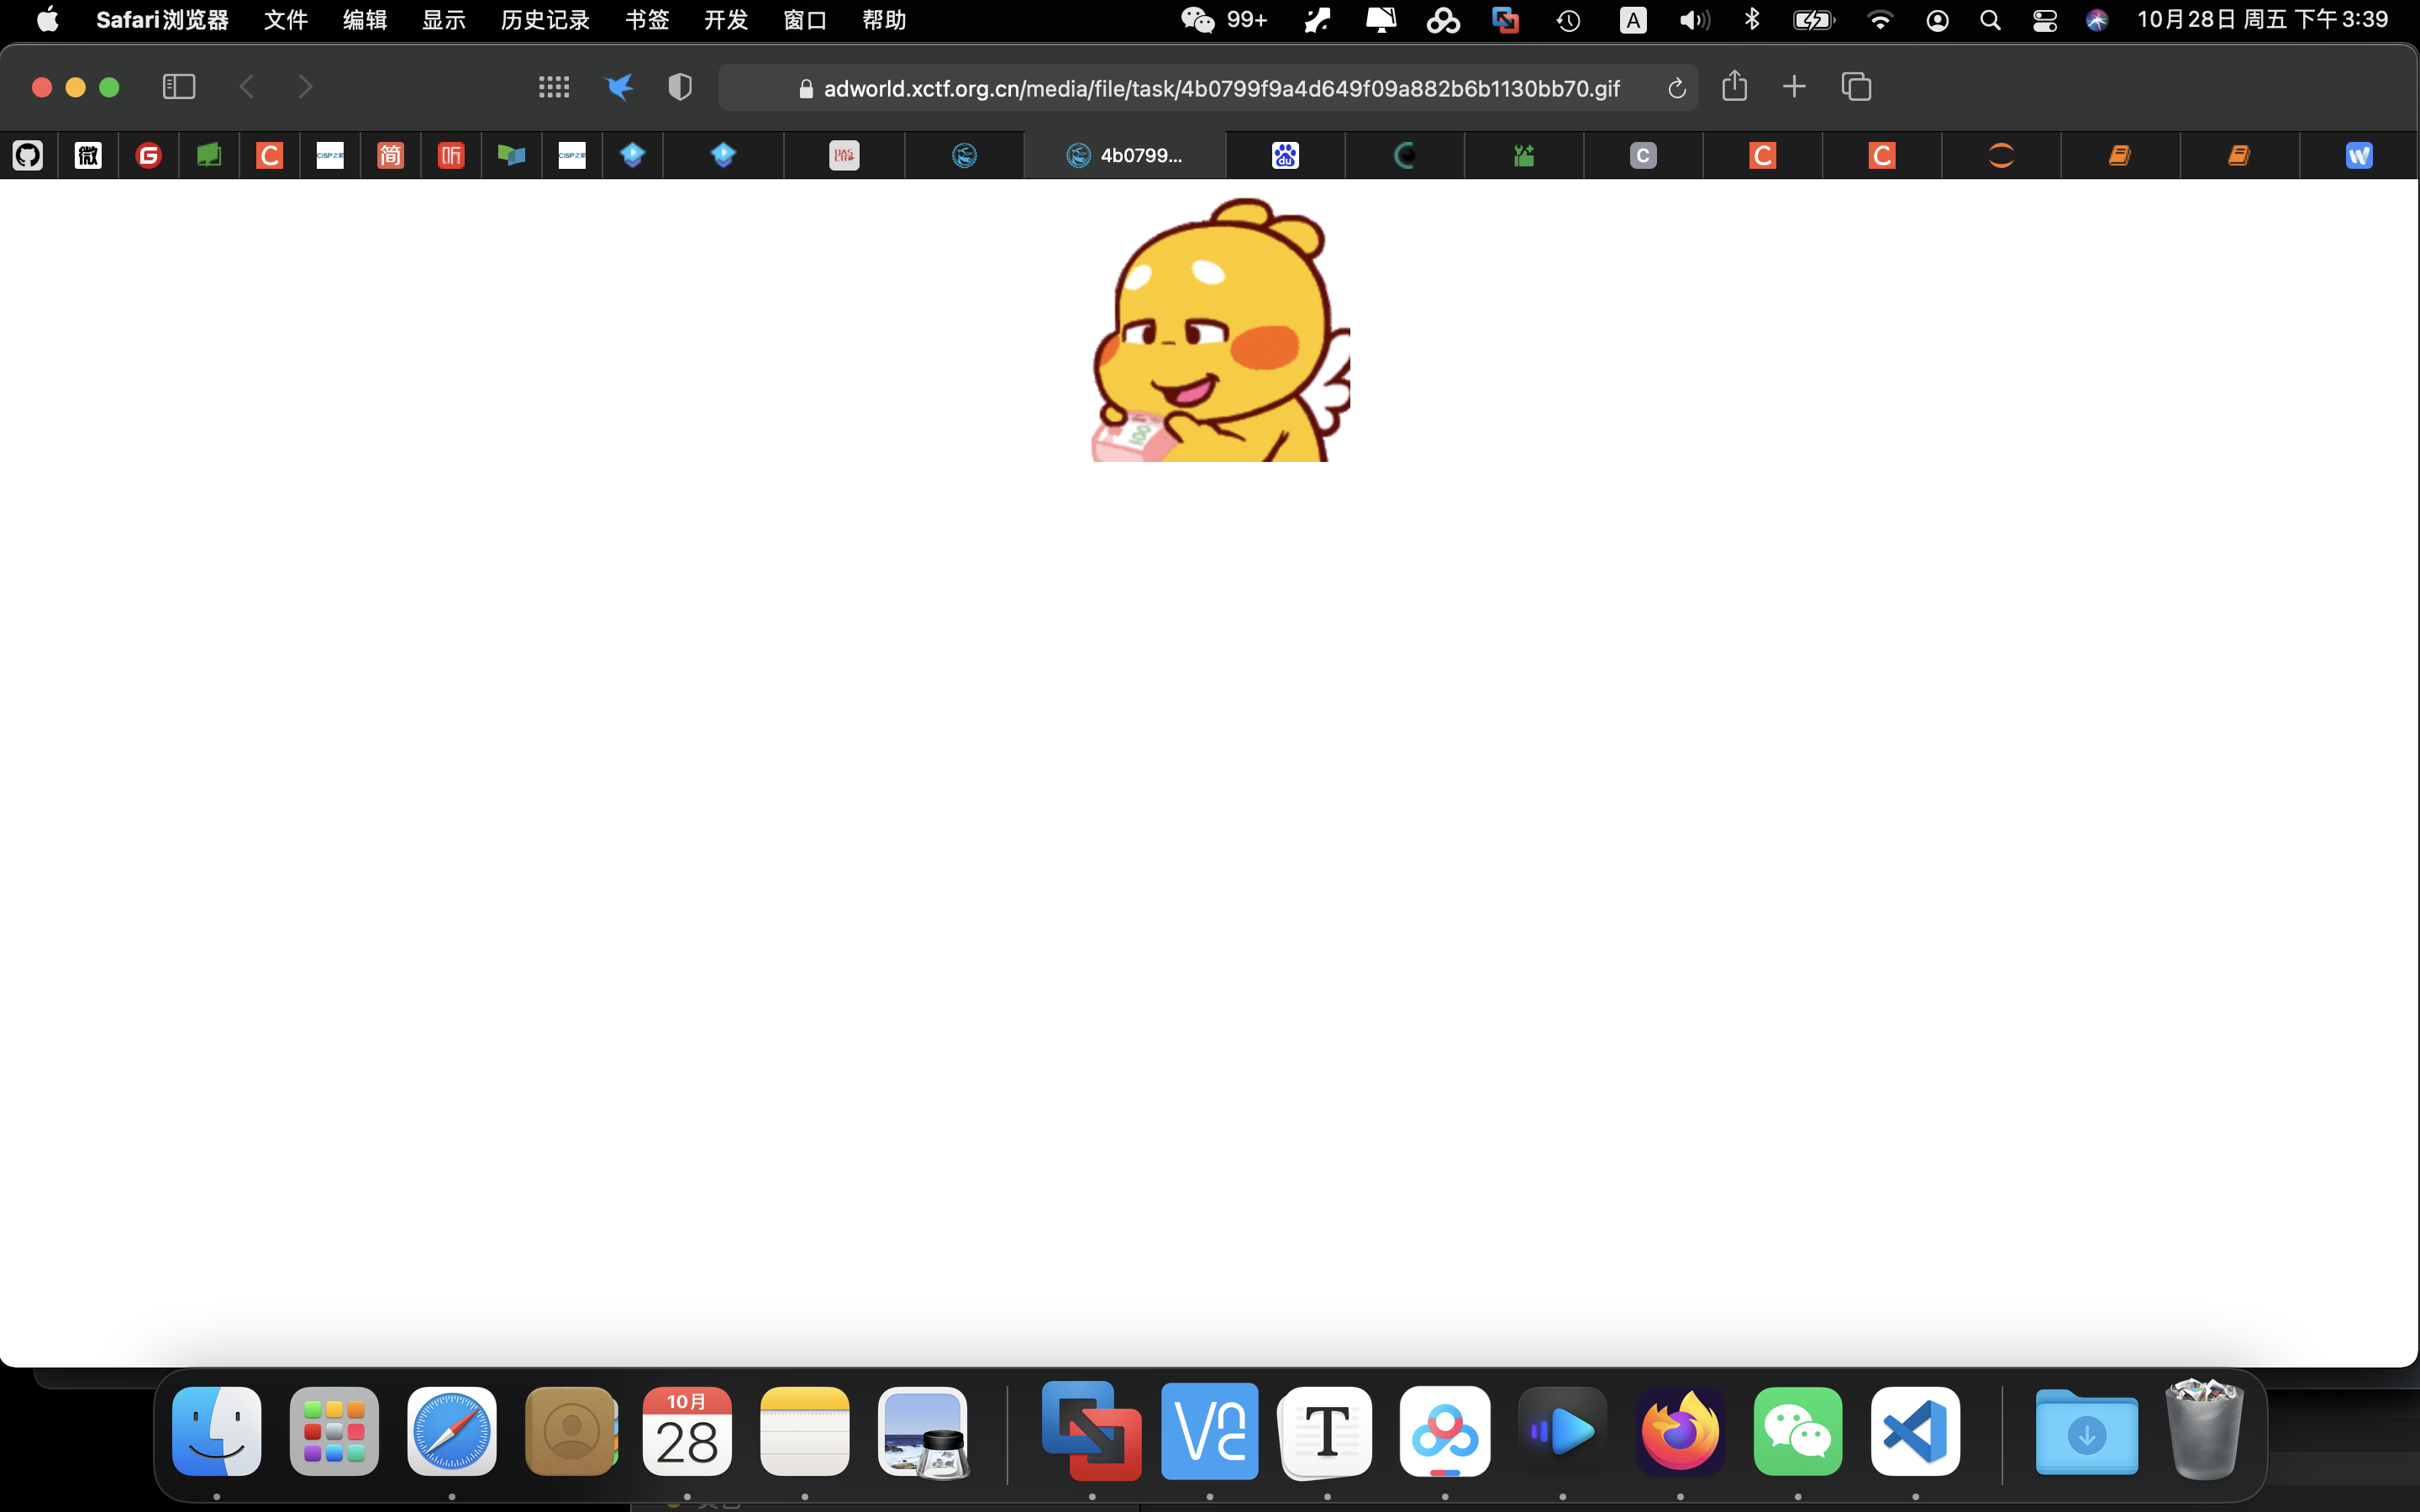This screenshot has height=1512, width=2420.
Task: Switch to the blue W tab
Action: coord(2359,155)
